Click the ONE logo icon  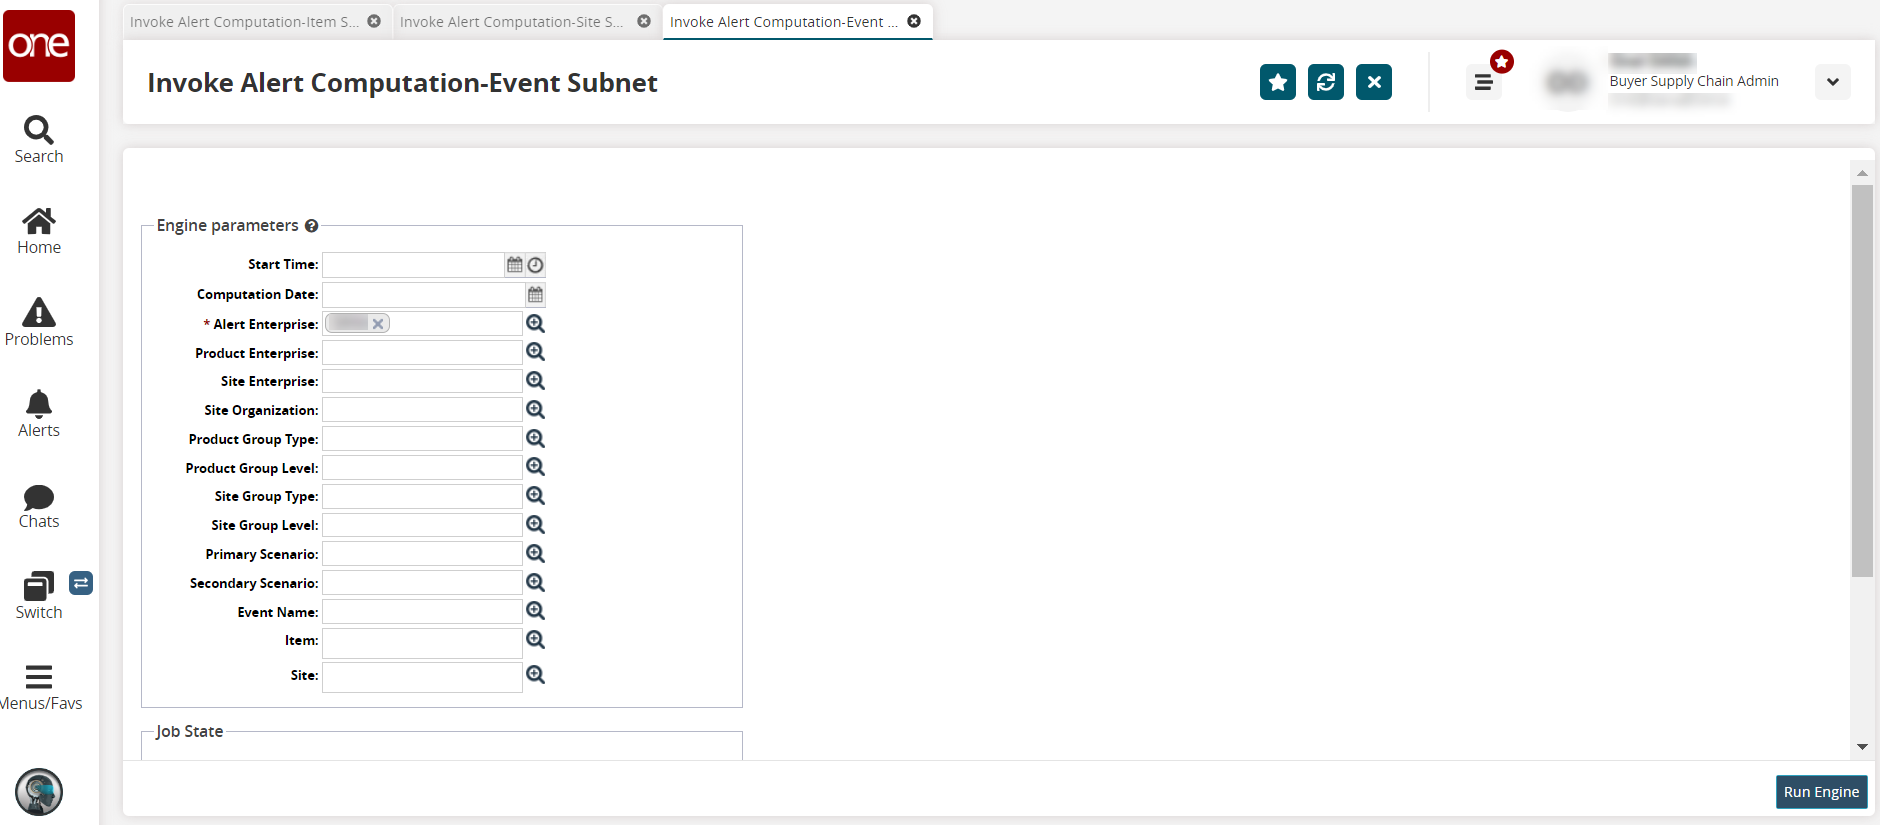tap(39, 46)
